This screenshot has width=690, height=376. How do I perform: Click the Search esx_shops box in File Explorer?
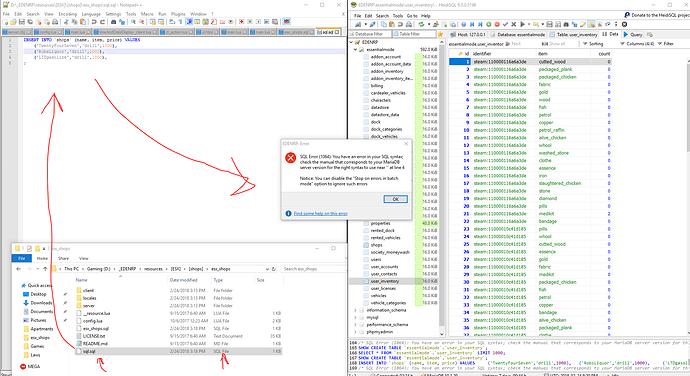click(x=312, y=269)
